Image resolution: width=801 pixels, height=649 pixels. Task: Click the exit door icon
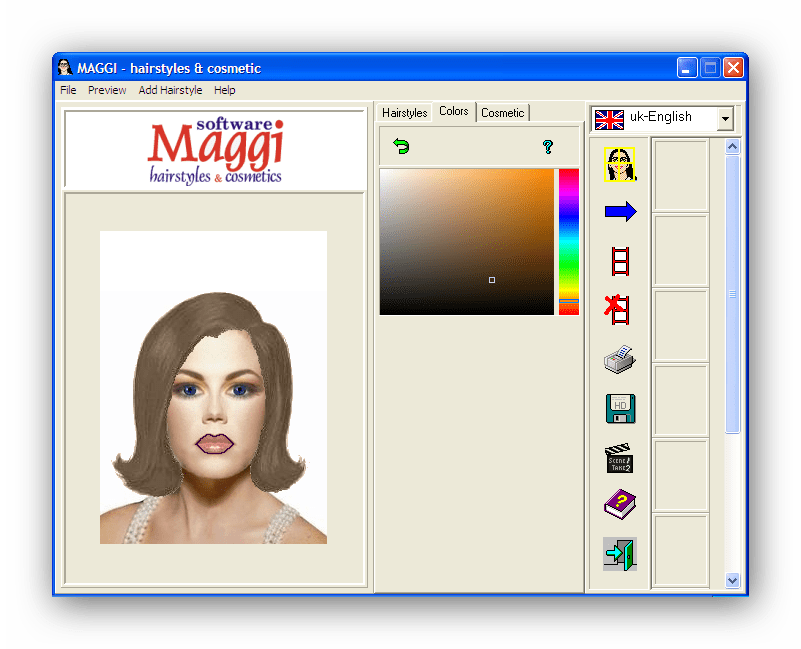coord(620,553)
